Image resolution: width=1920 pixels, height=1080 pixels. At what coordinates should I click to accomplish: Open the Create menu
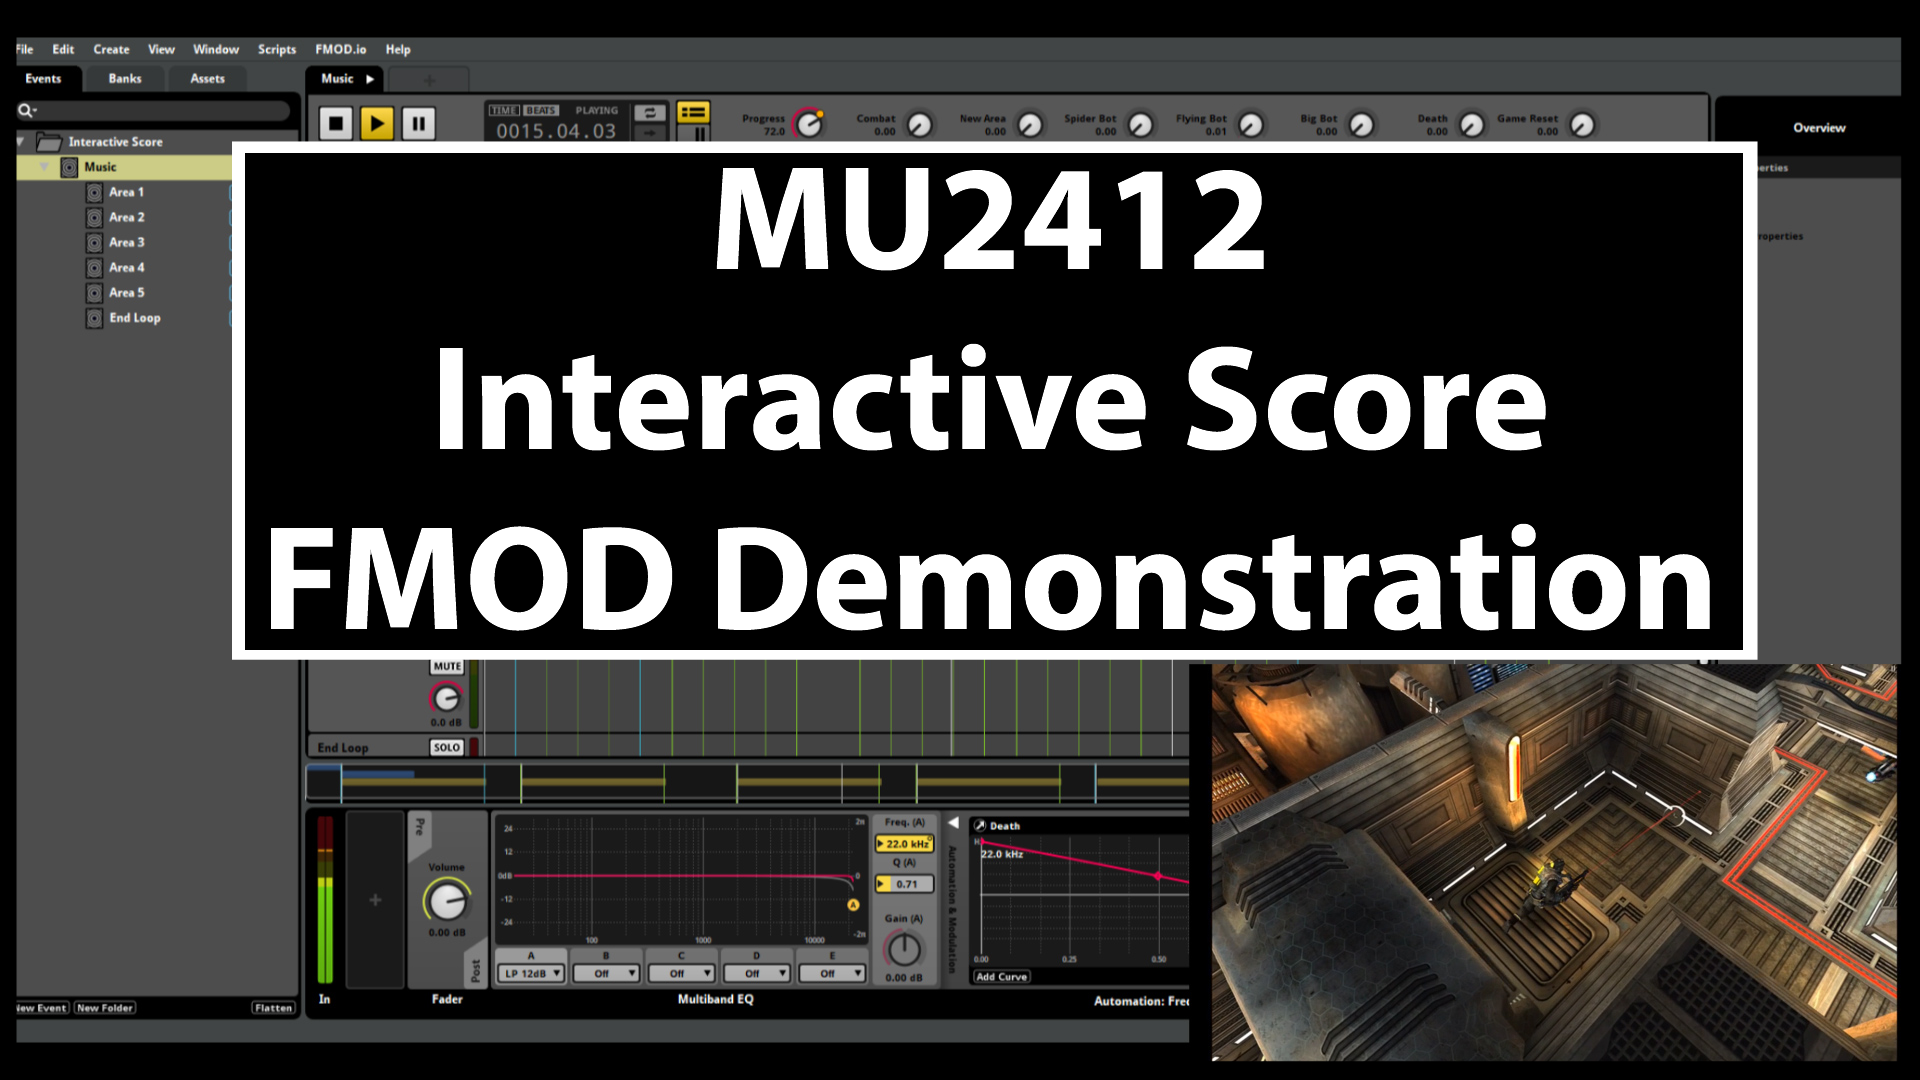click(111, 49)
